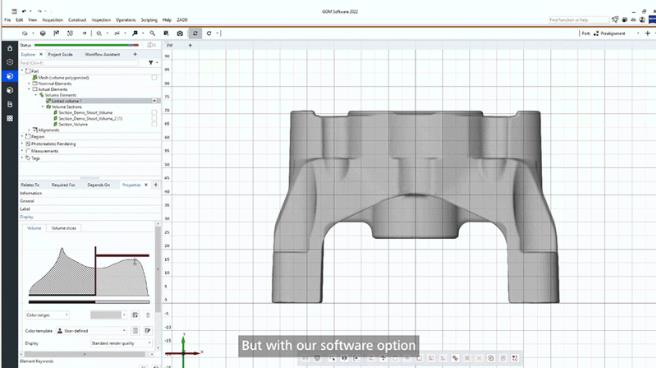
Task: Expand the Alignments tree node
Action: (x=29, y=130)
